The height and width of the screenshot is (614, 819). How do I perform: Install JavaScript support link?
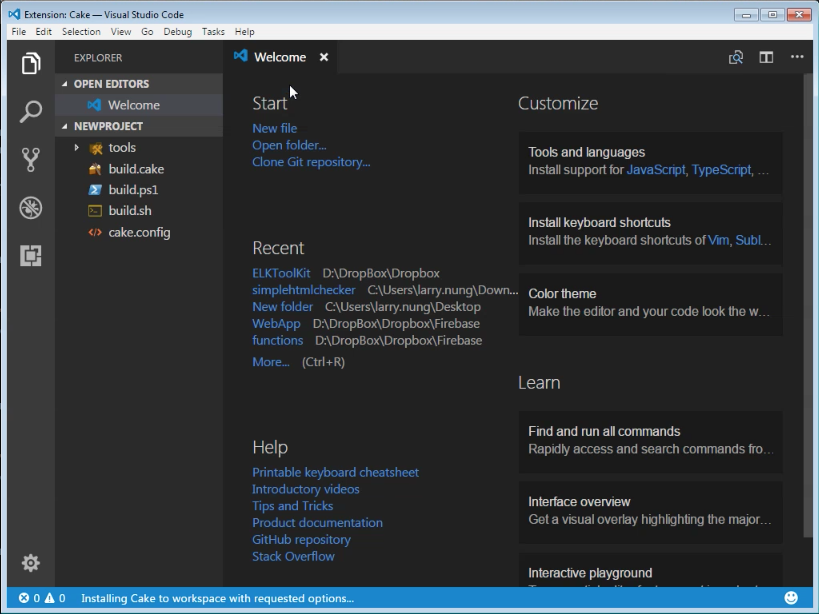point(656,170)
